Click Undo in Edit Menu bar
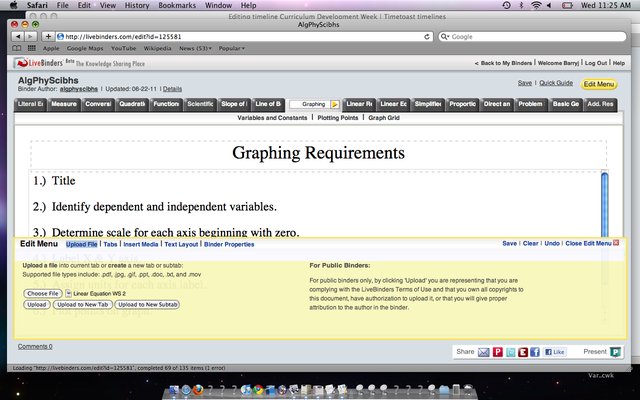Viewport: 640px width, 400px height. click(x=552, y=243)
